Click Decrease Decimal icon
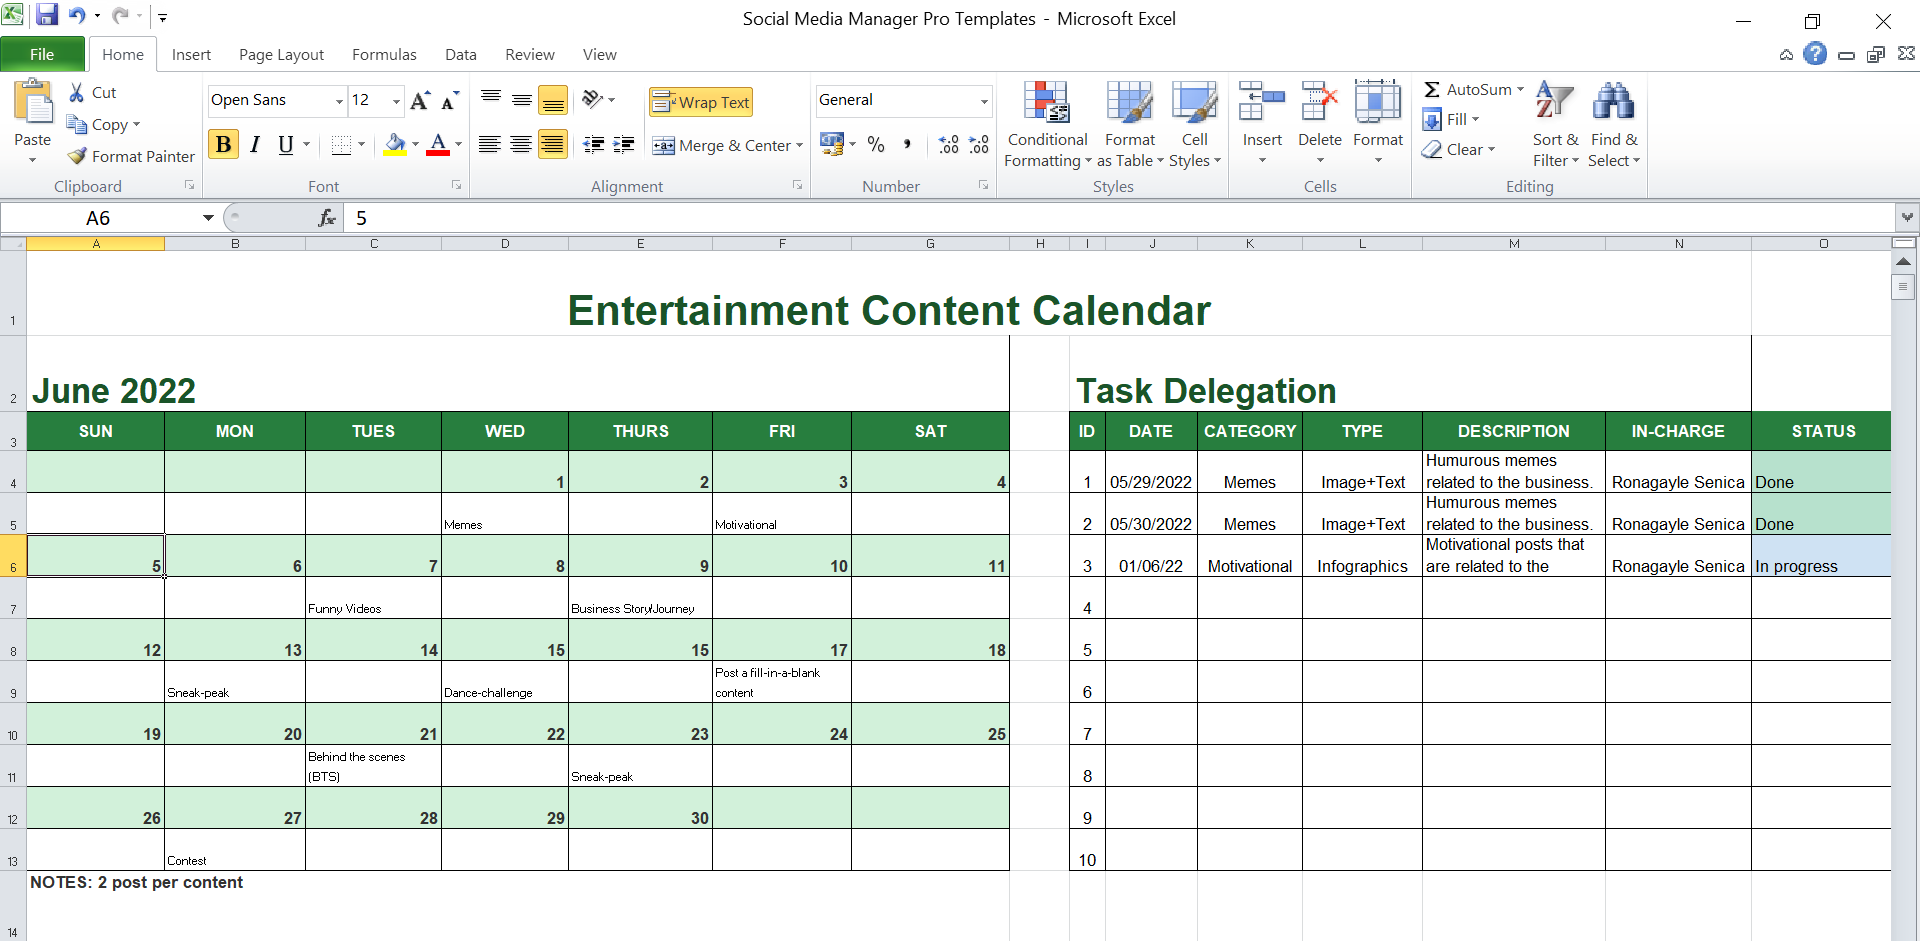Screen dimensions: 1920x941 click(x=979, y=145)
